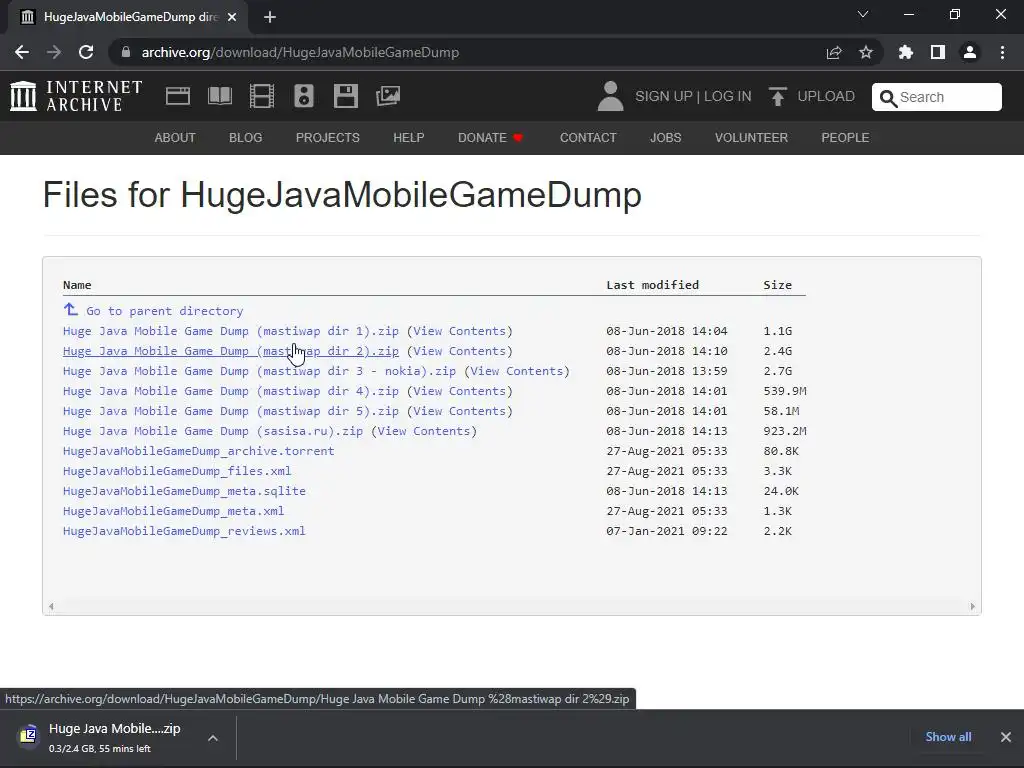The width and height of the screenshot is (1024, 768).
Task: Click the file list right scroll arrow
Action: [972, 607]
